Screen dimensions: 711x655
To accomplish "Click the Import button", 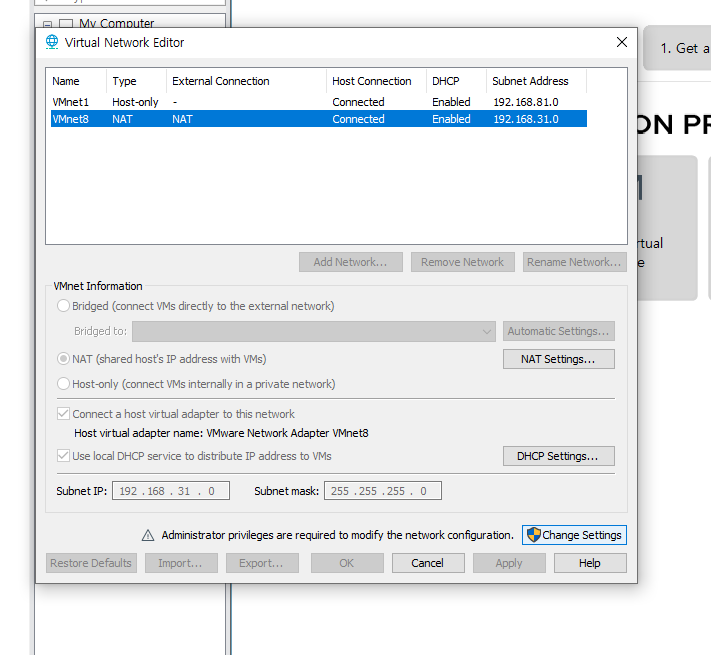I will (181, 563).
